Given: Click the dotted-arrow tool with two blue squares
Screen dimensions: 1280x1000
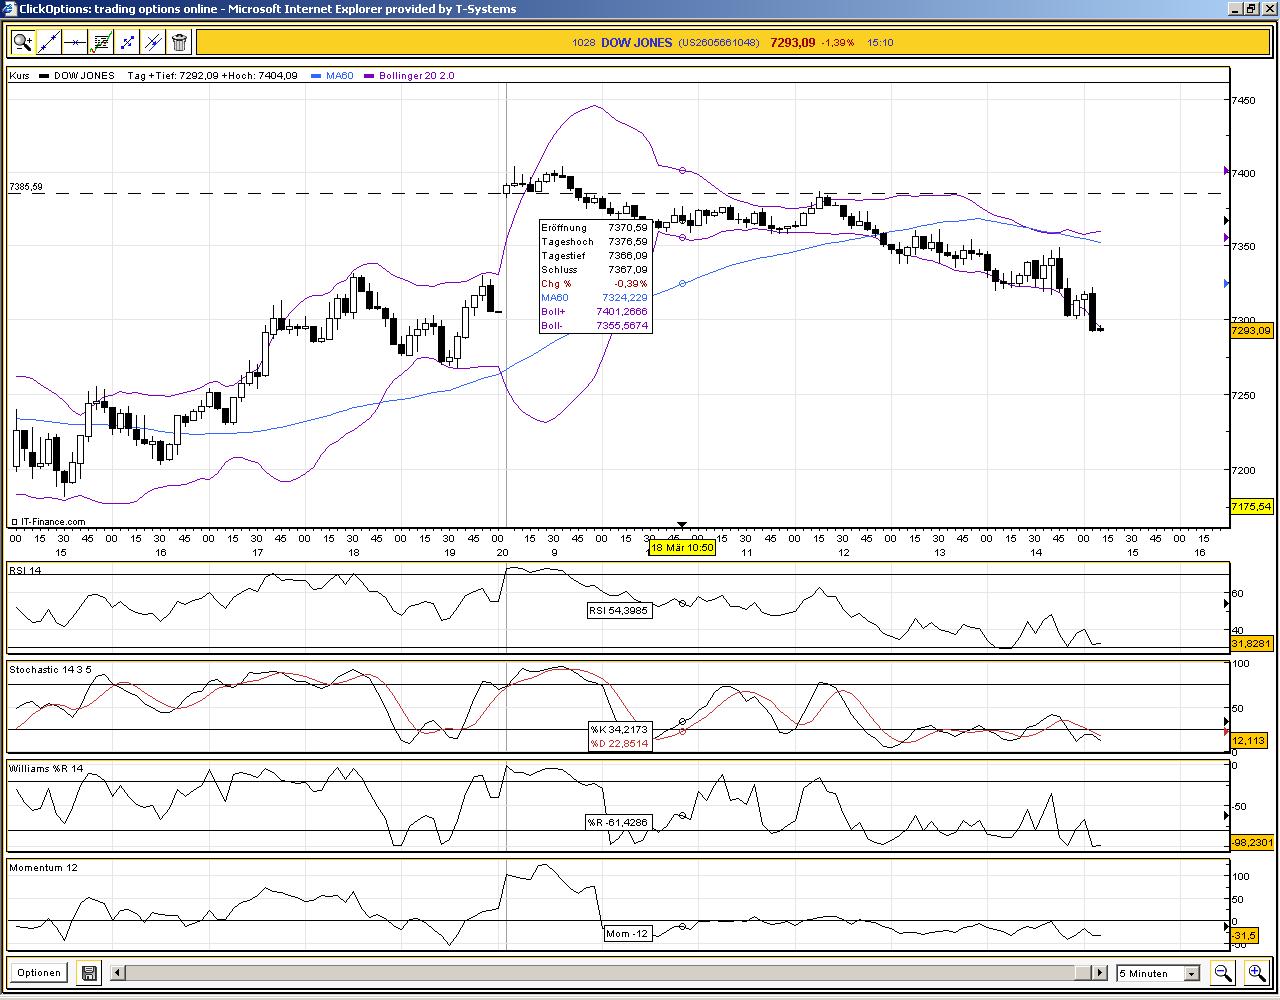Looking at the screenshot, I should pos(127,42).
